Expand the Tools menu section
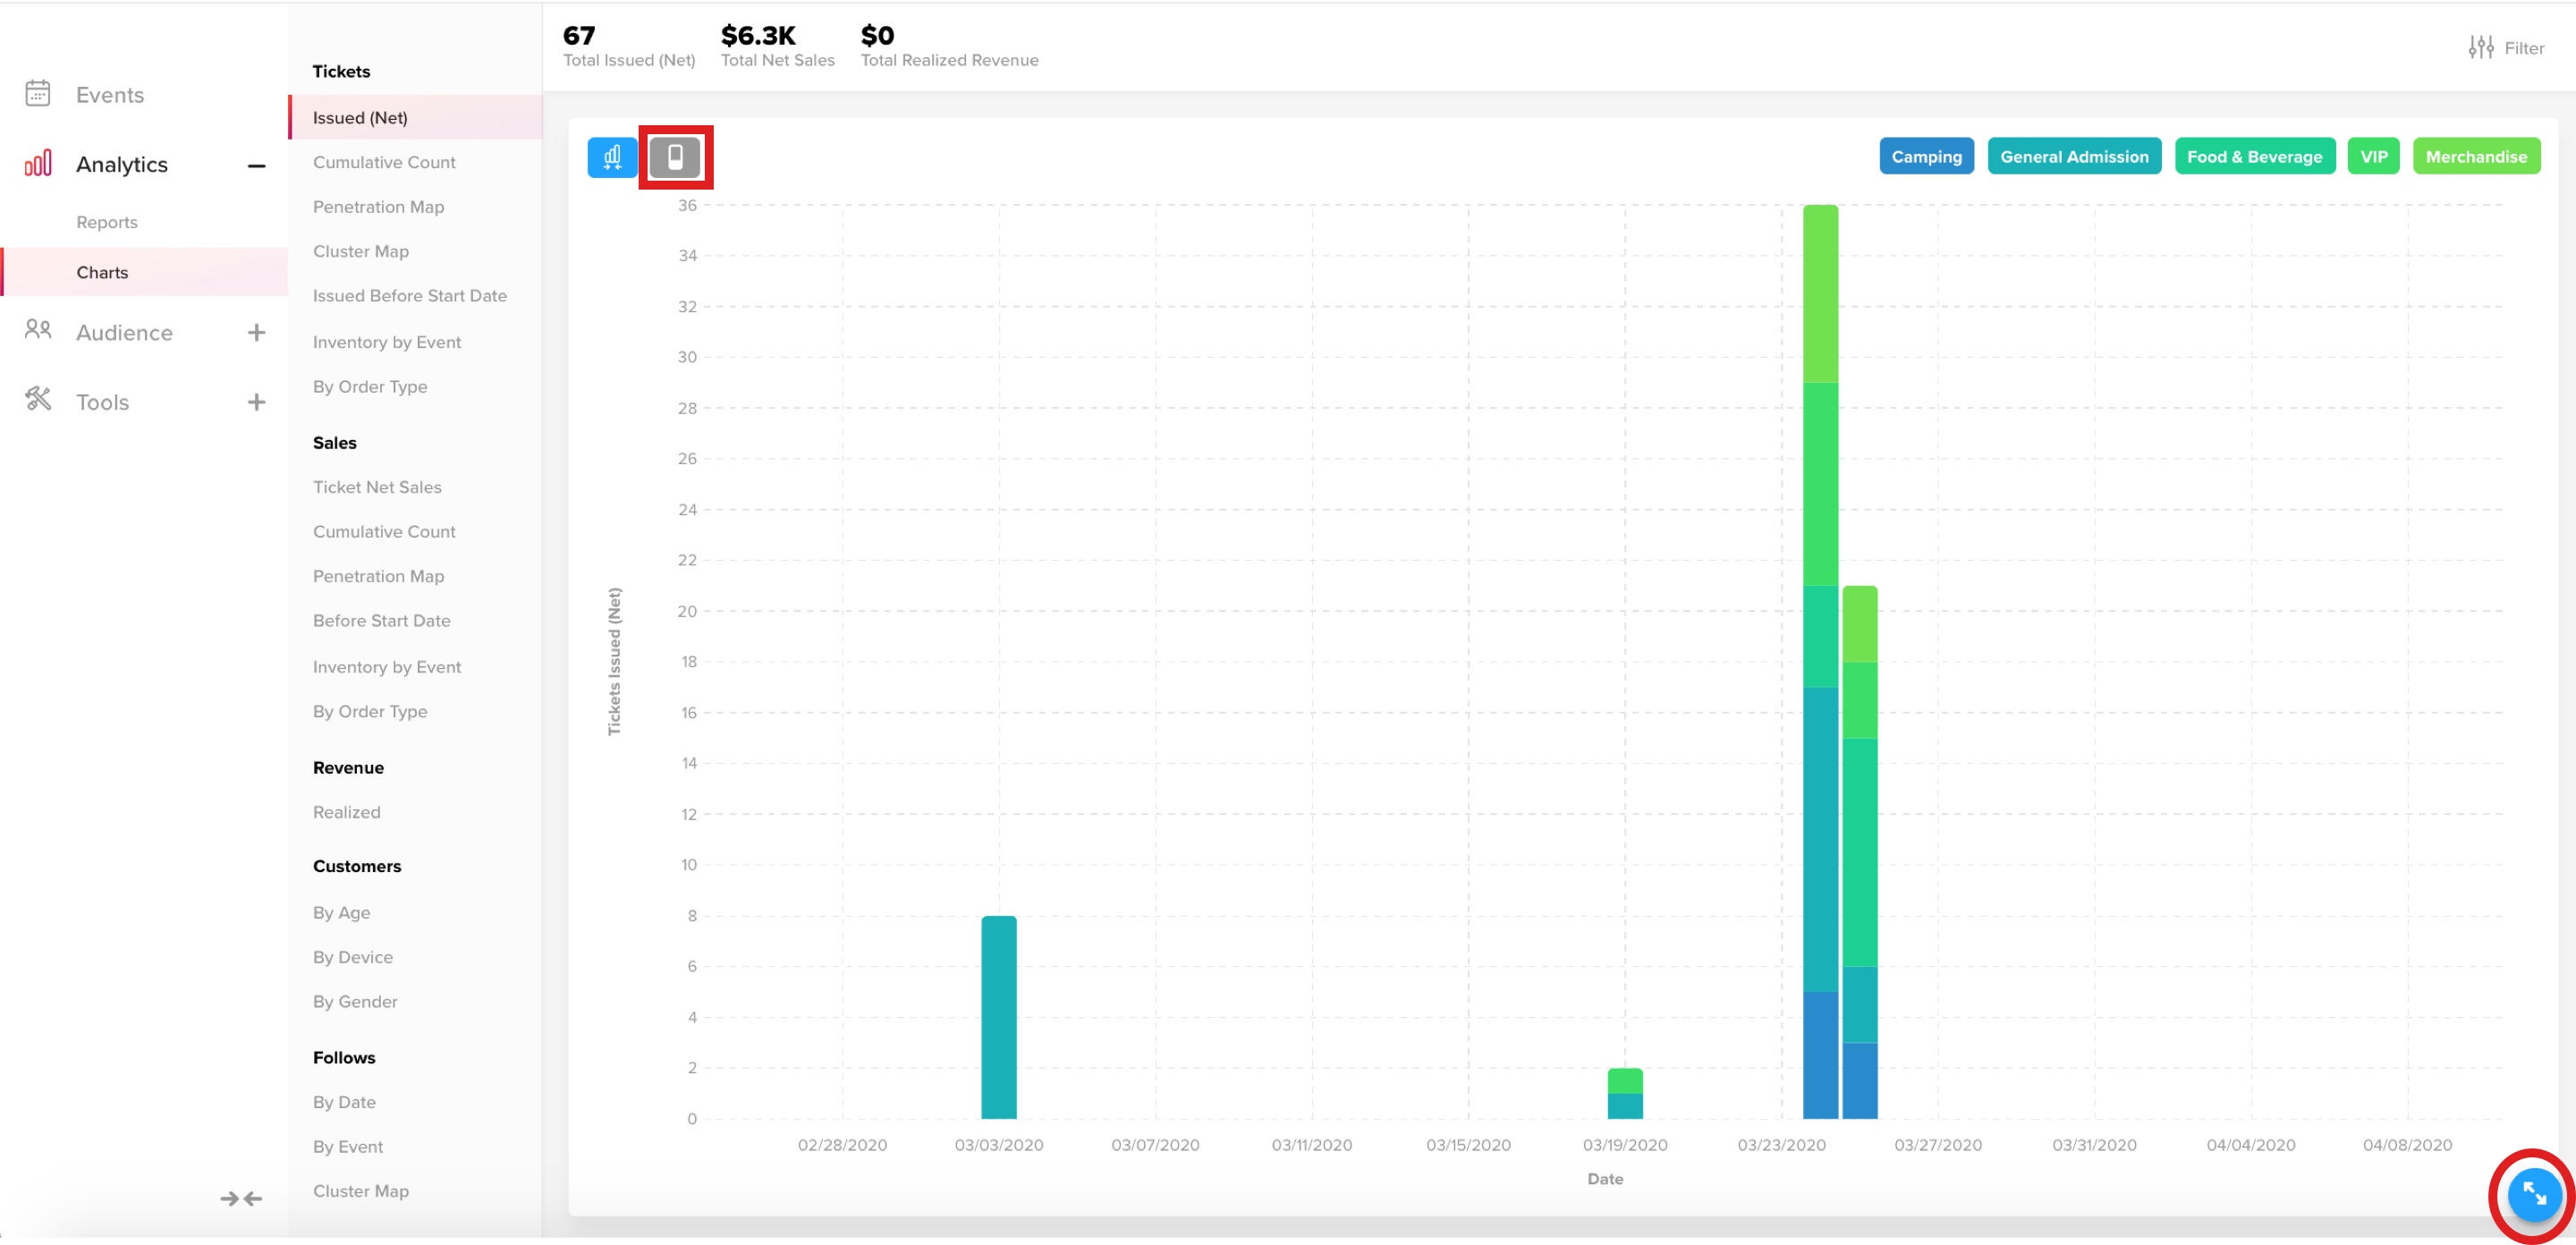Viewport: 2576px width, 1245px height. (x=257, y=402)
